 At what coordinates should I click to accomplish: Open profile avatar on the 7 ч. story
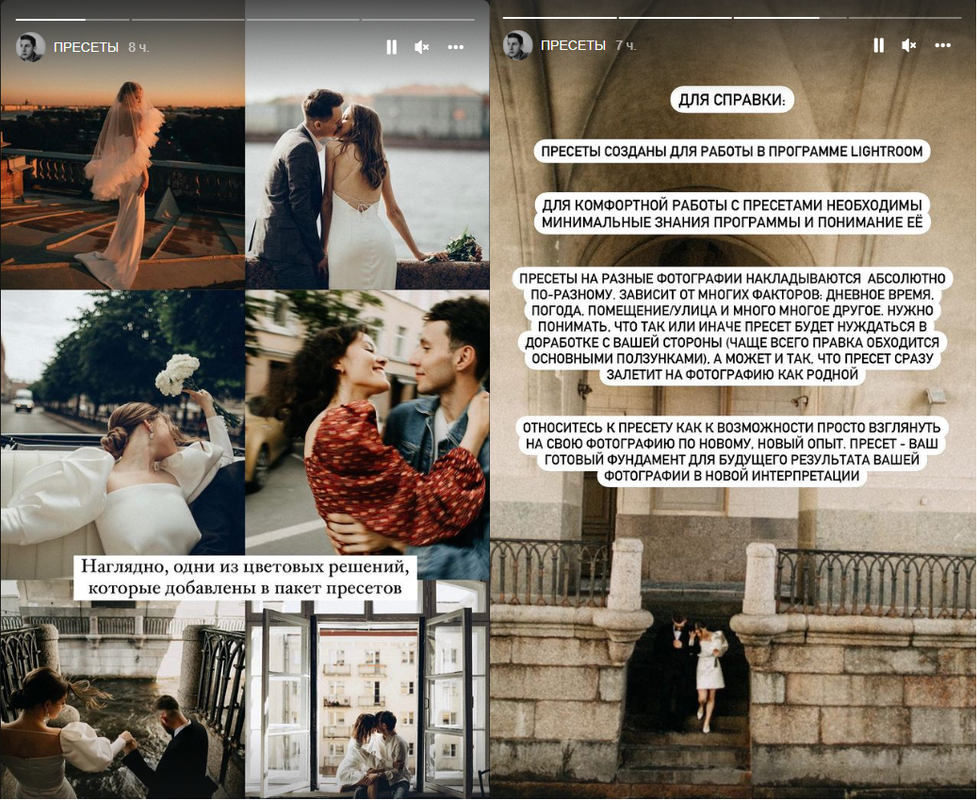pos(517,45)
